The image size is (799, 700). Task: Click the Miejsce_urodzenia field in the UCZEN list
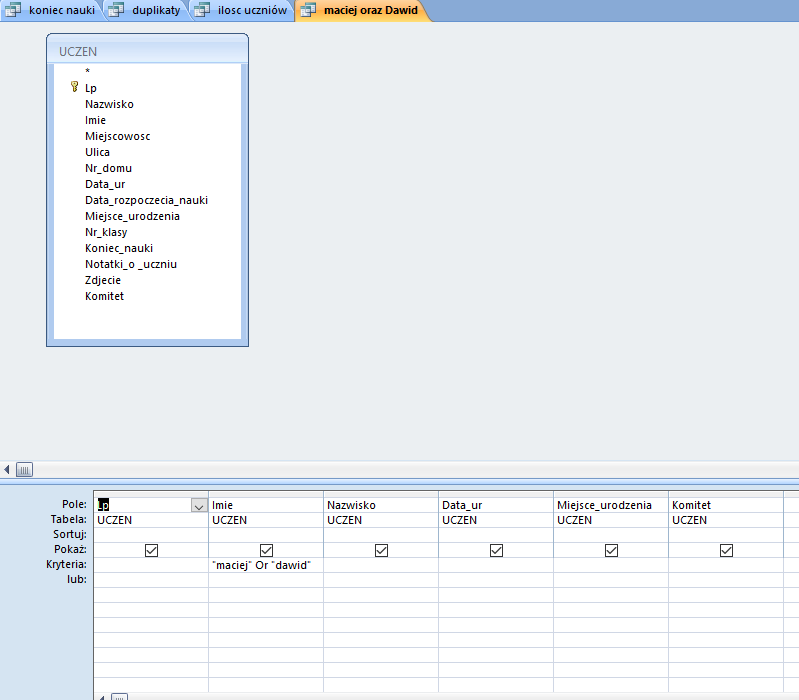132,216
